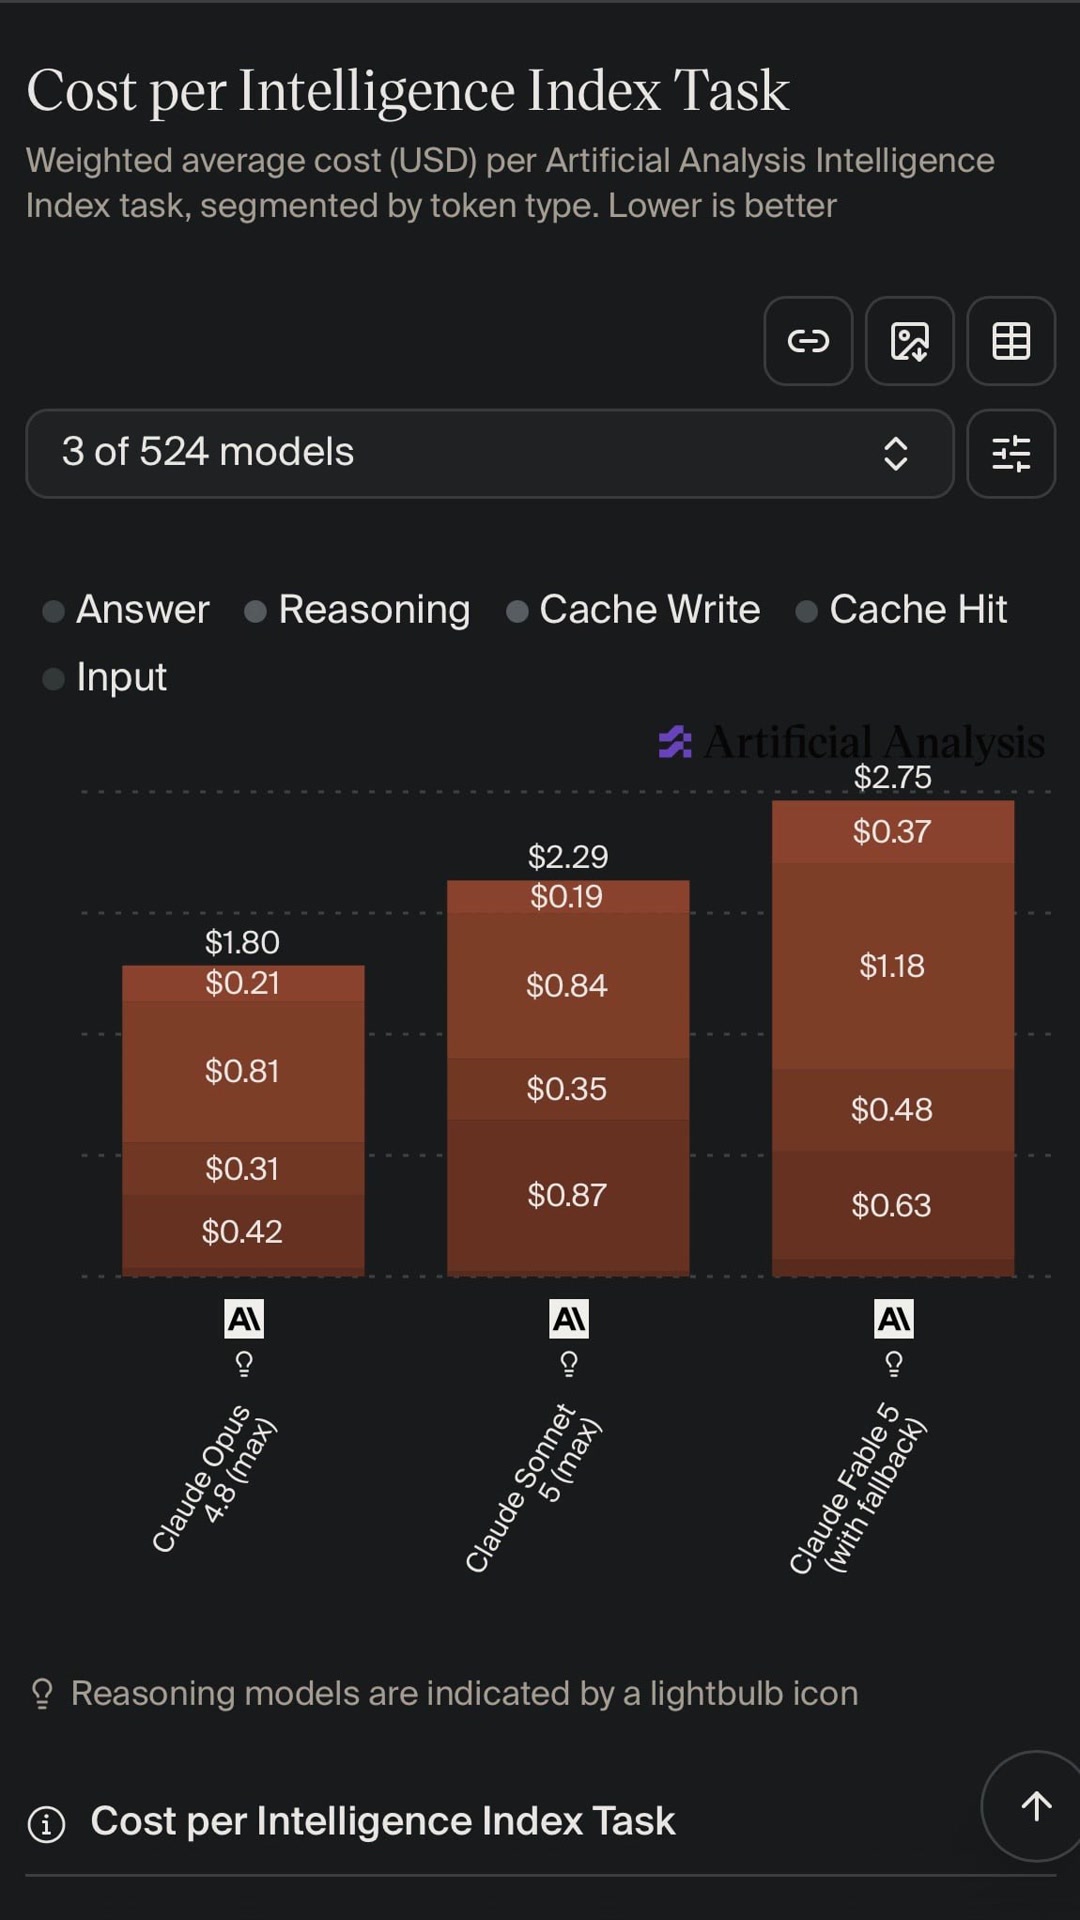
Task: Copy chart link via the link icon
Action: 808,341
